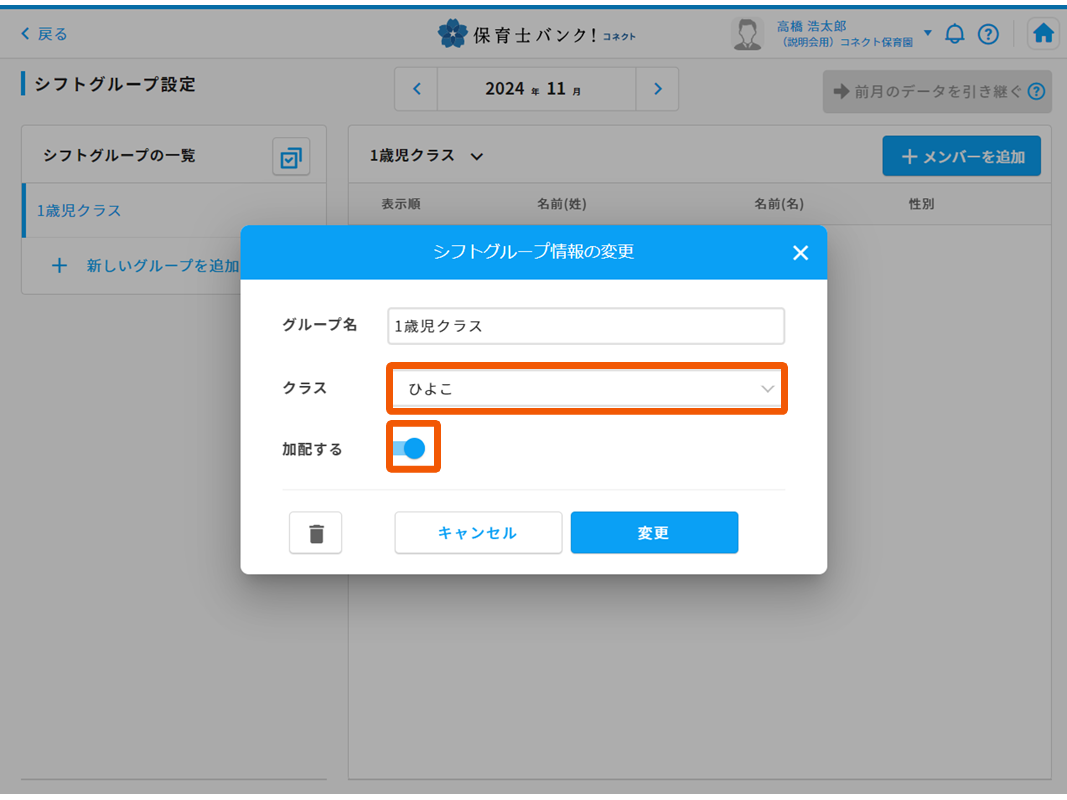Expand the 1歳児クラス group header dropdown
Viewport: 1067px width, 800px height.
pos(477,156)
